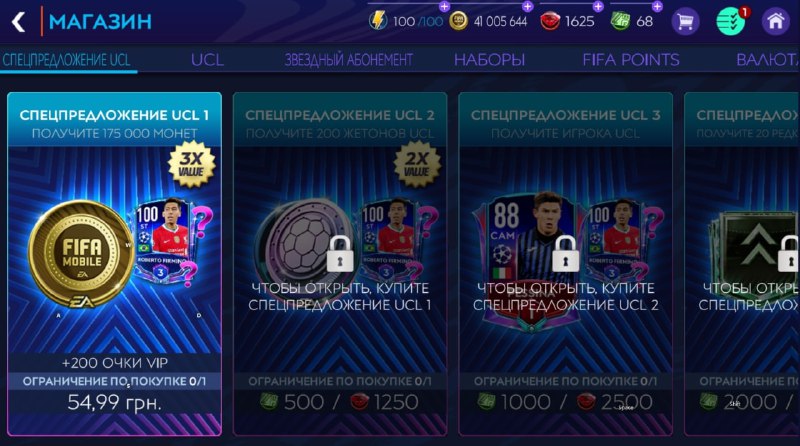Go to the home screen icon
The height and width of the screenshot is (446, 800).
pyautogui.click(x=775, y=21)
